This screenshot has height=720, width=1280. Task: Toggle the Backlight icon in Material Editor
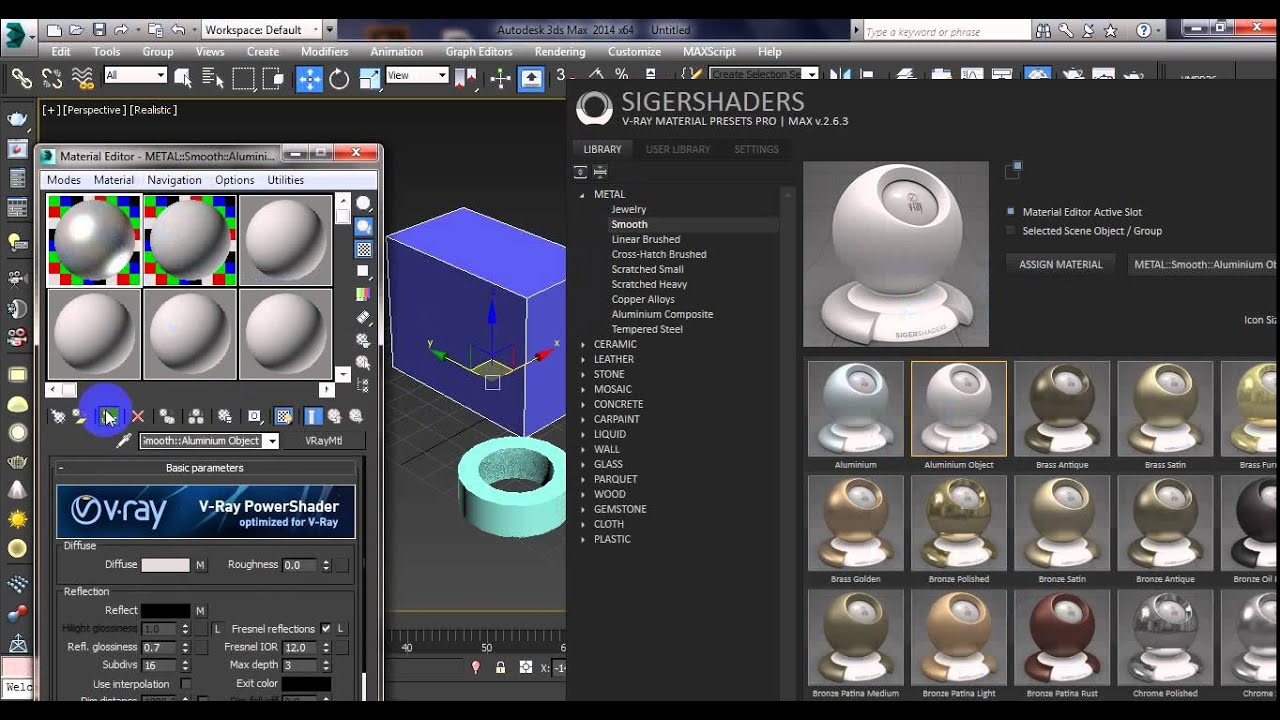click(x=363, y=227)
